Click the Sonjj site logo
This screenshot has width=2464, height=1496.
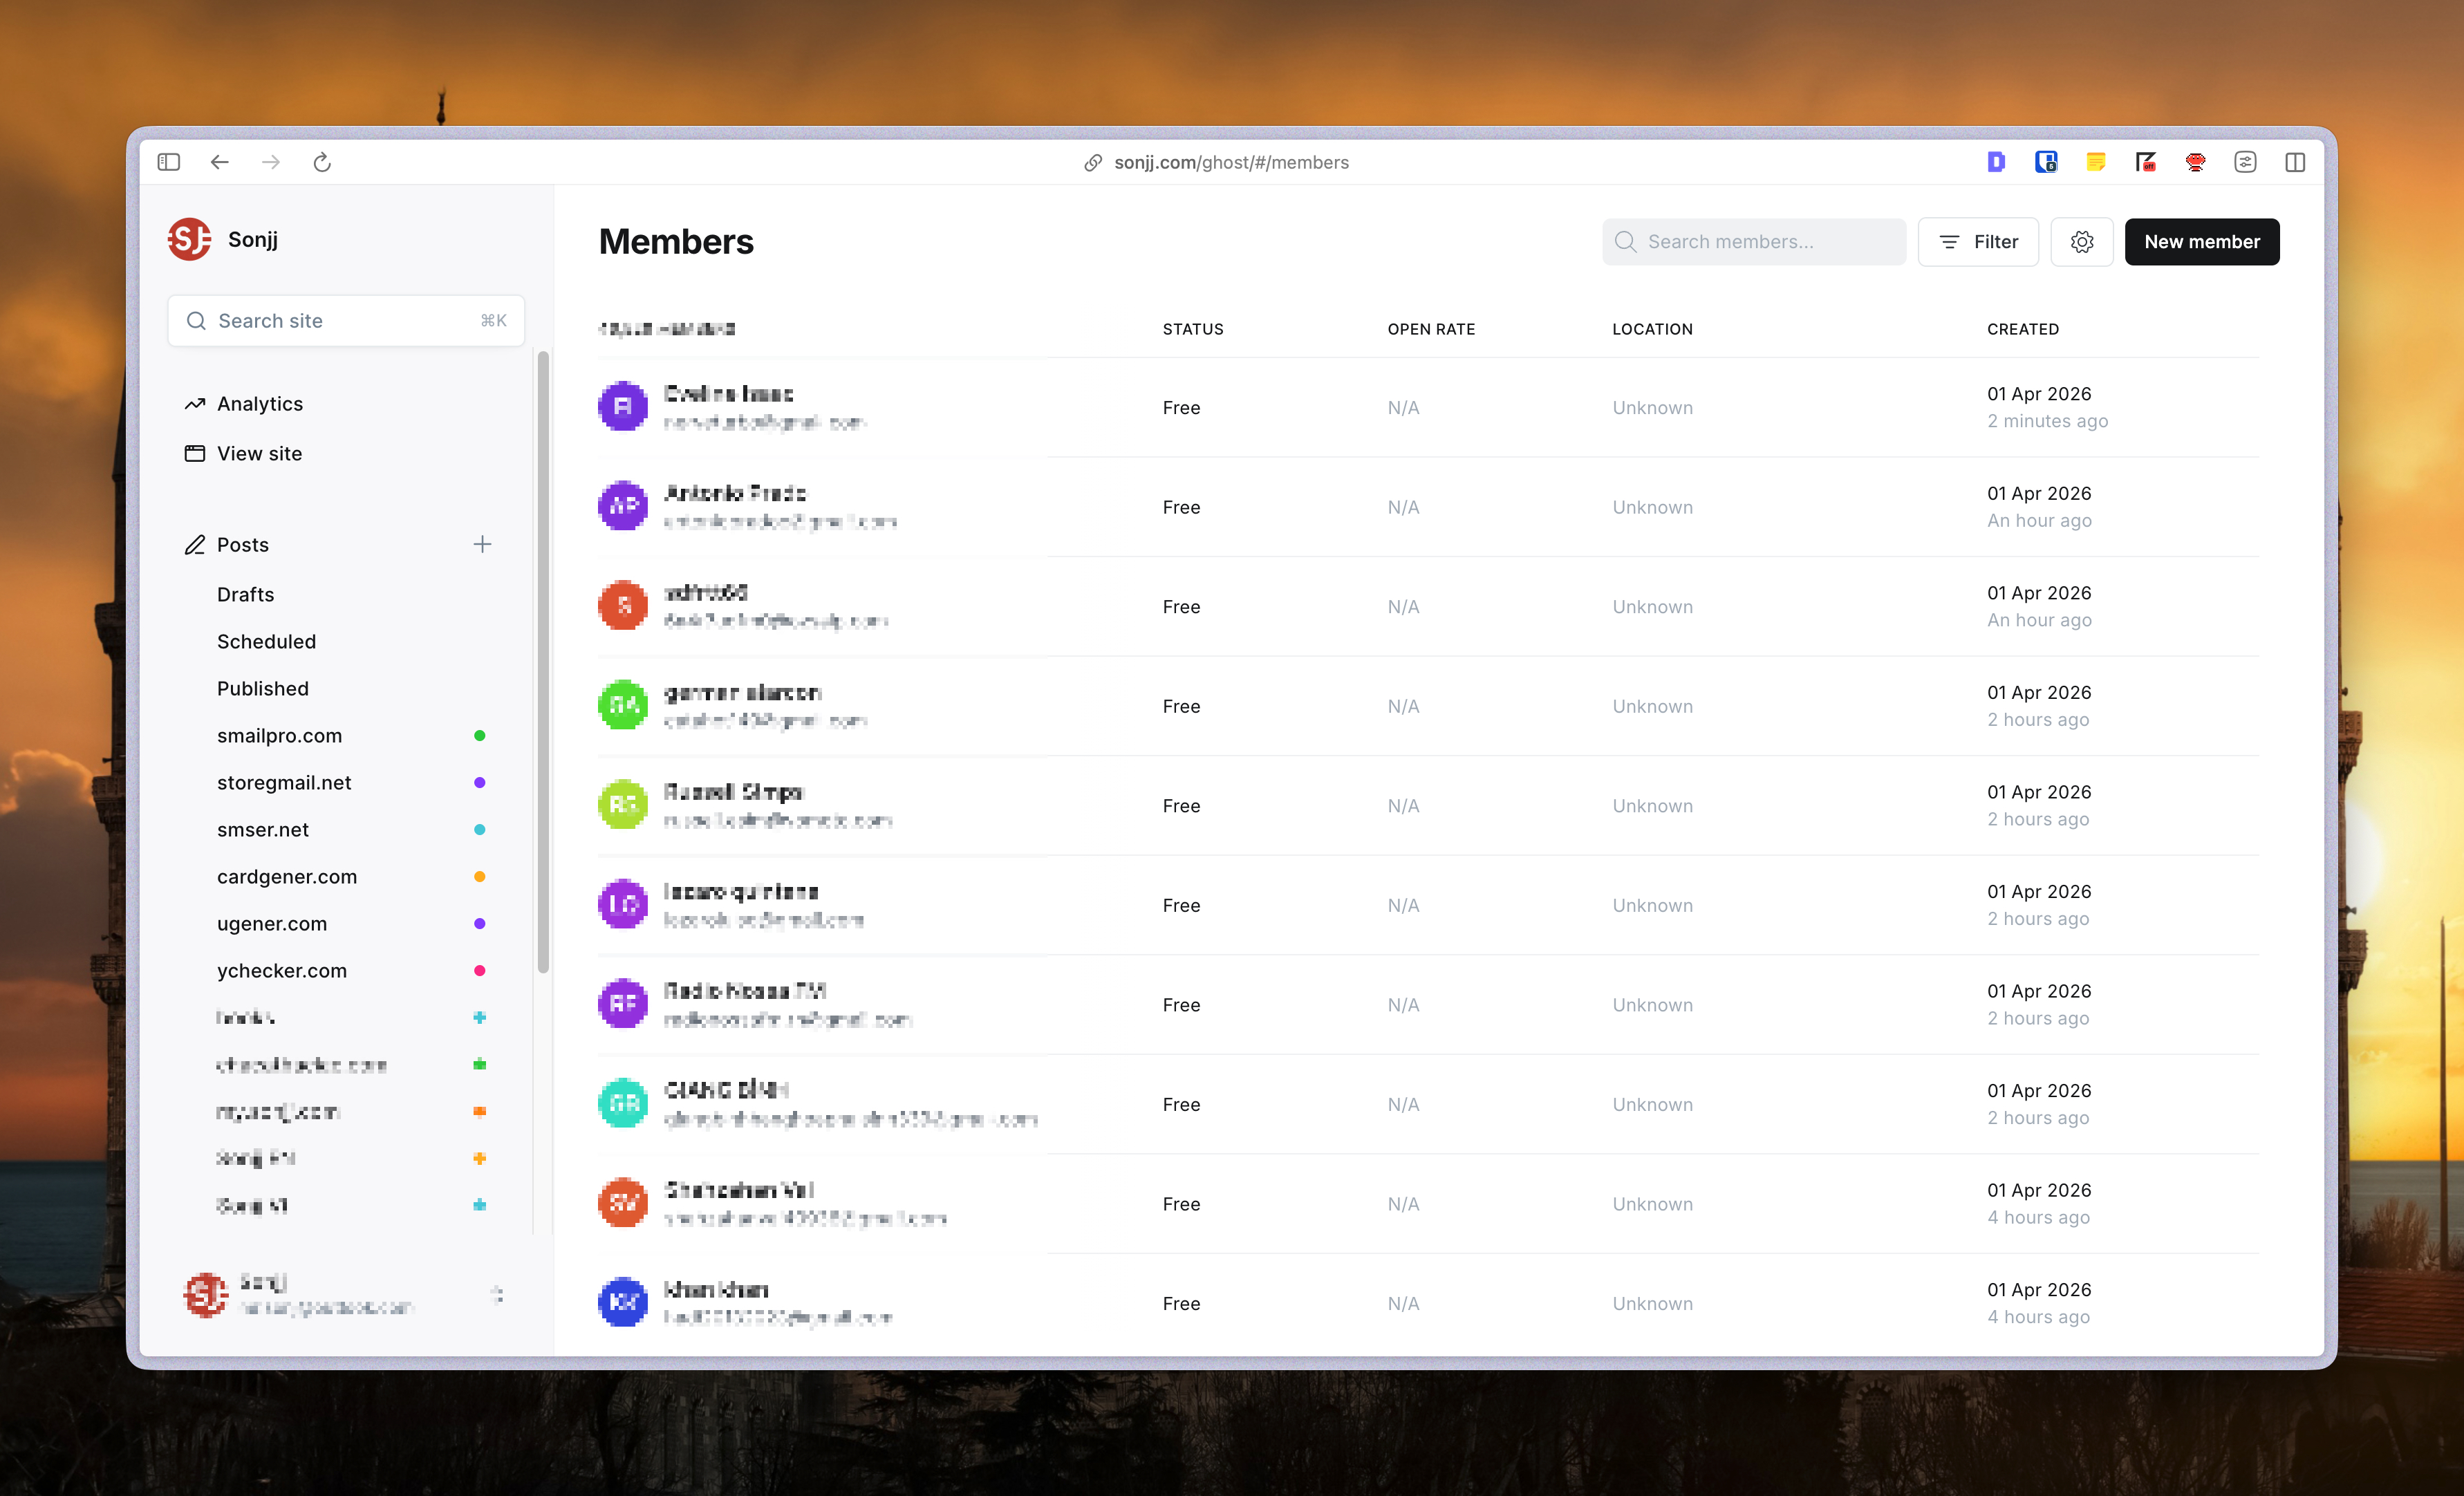tap(190, 239)
